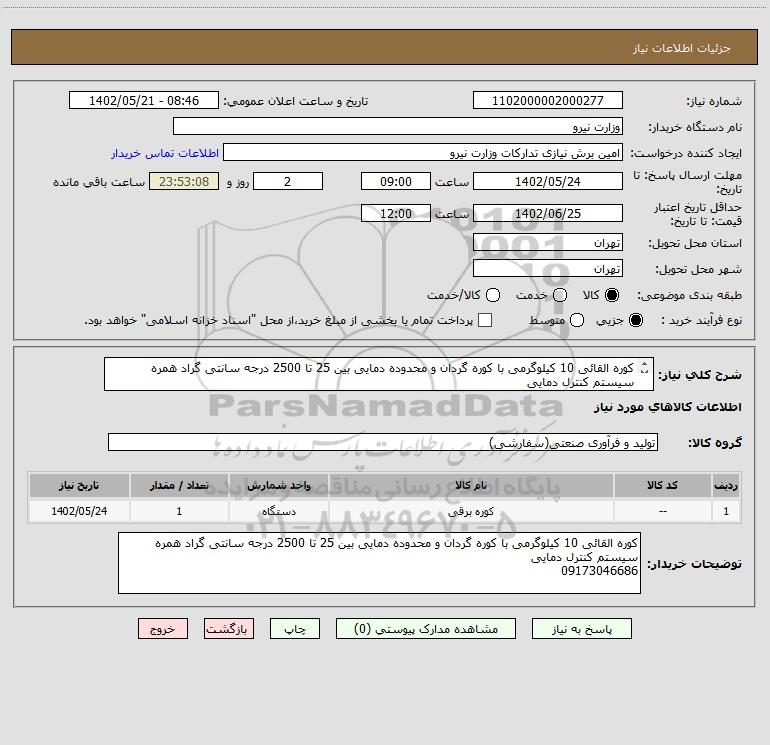This screenshot has height=745, width=770.
Task: Click the 'نام کالا' column header
Action: [x=471, y=485]
